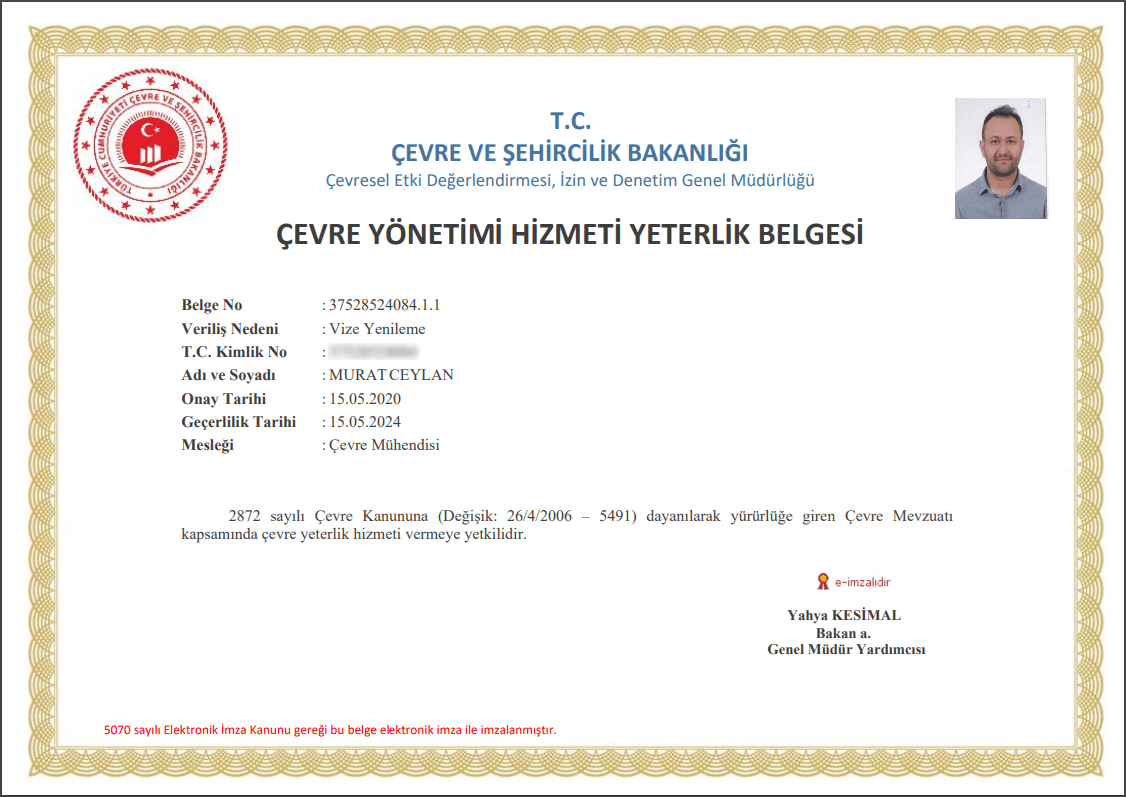Screen dimensions: 1126x797
Task: Click the paragraph starting with 2872 sayılı
Action: (567, 525)
